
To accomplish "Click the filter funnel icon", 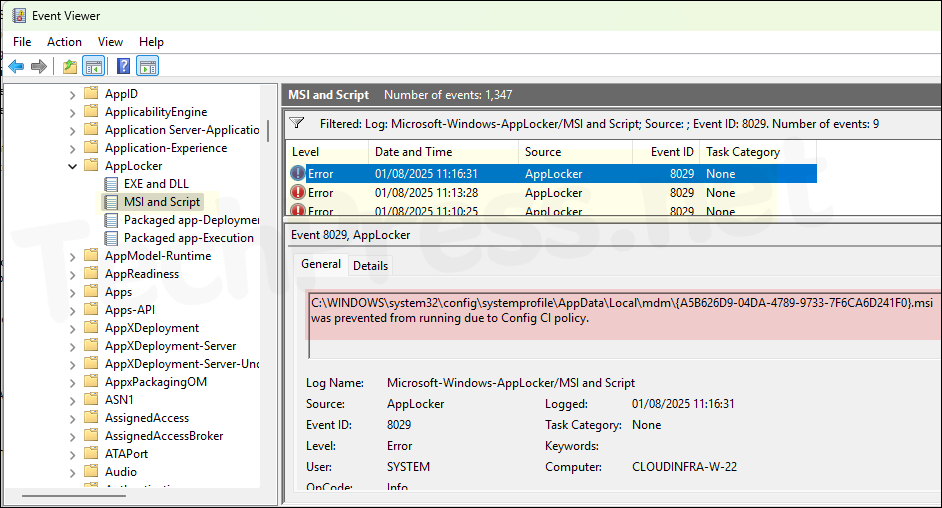I will 297,123.
